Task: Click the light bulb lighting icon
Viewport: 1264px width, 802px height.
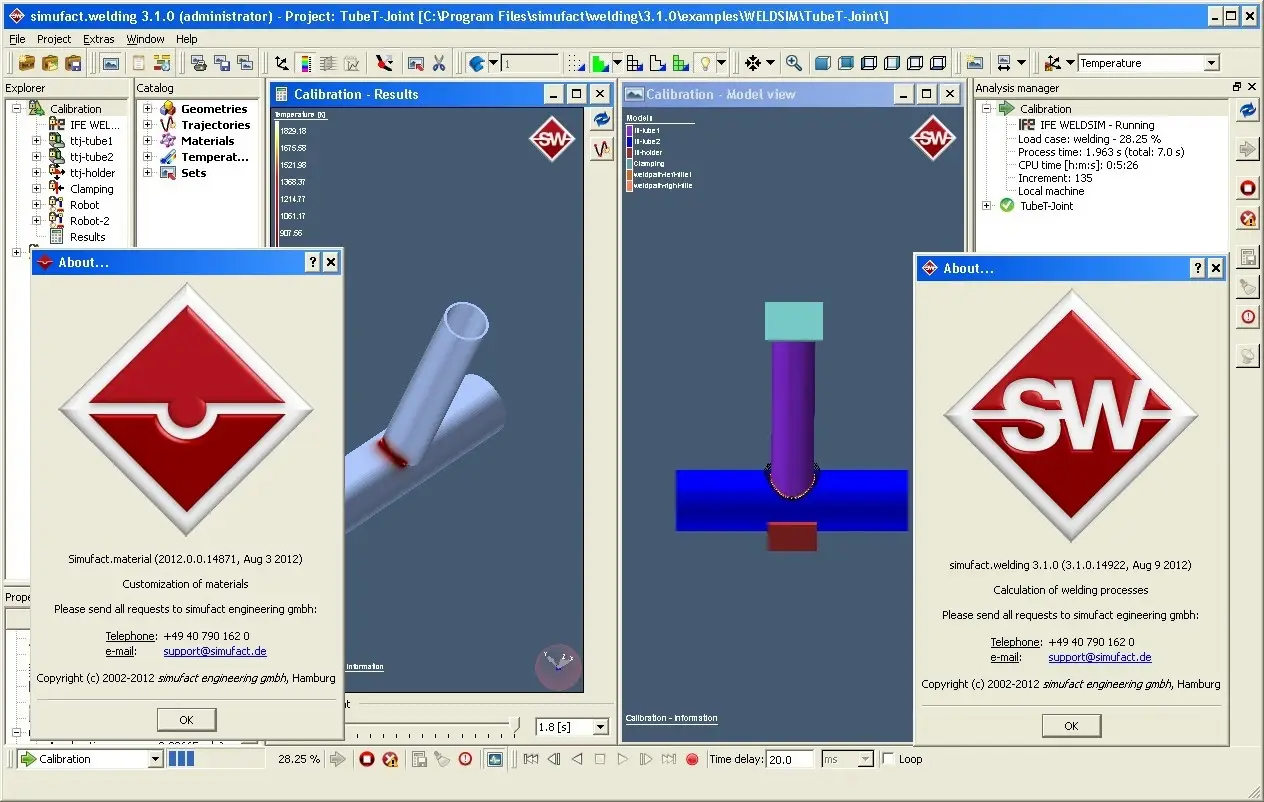Action: [x=706, y=63]
